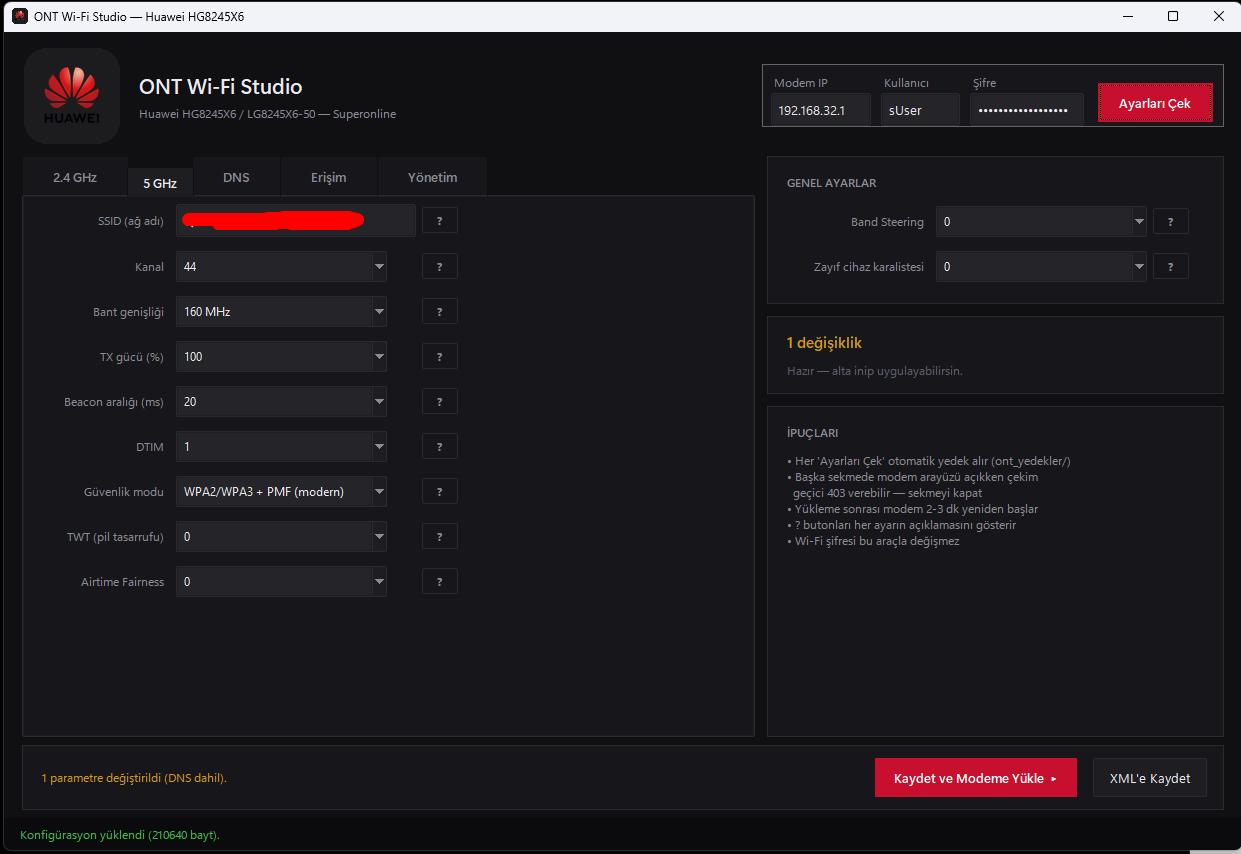Viewport: 1241px width, 854px height.
Task: Click the 'GENEL AYARLAR' heading
Action: coord(832,183)
